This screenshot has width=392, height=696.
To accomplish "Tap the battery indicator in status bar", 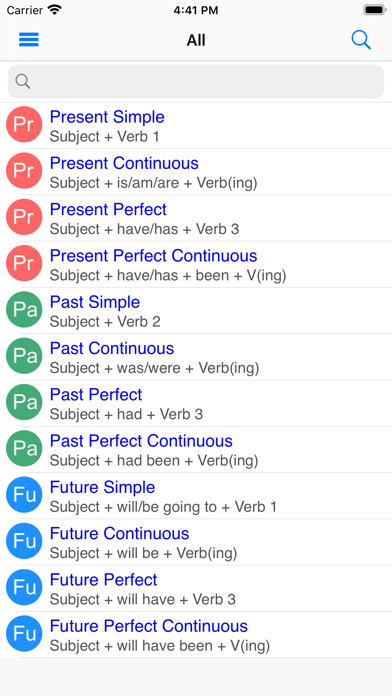I will tap(374, 10).
